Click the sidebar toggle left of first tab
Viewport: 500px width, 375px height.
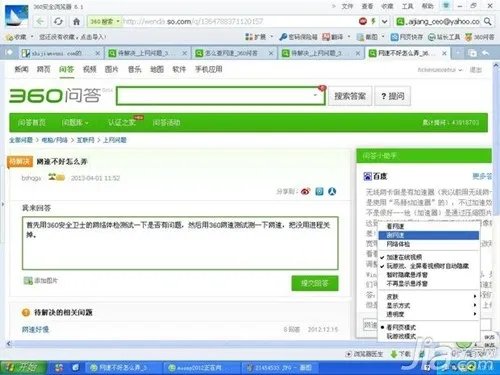coord(9,52)
